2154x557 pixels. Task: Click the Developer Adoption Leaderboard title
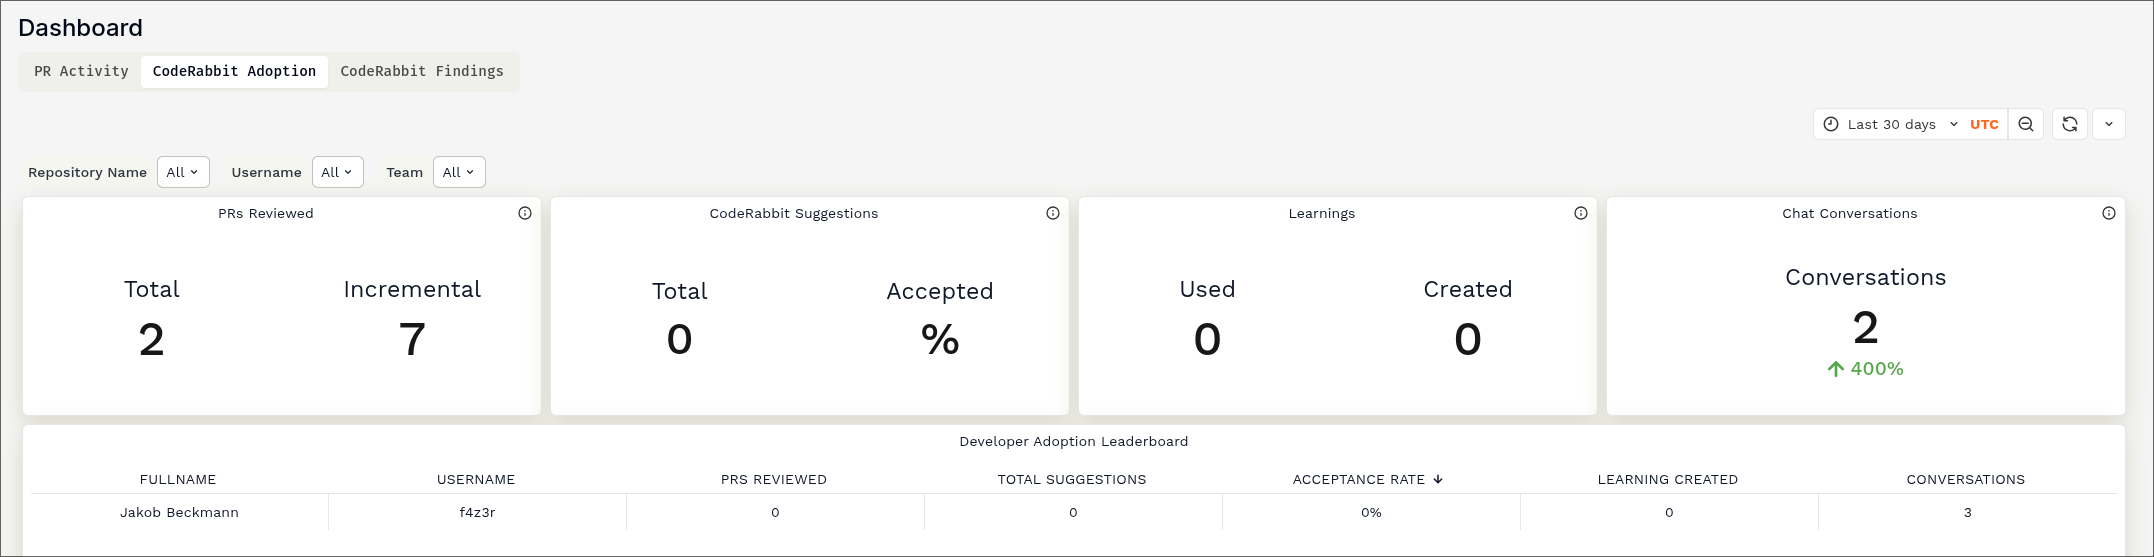(x=1074, y=441)
